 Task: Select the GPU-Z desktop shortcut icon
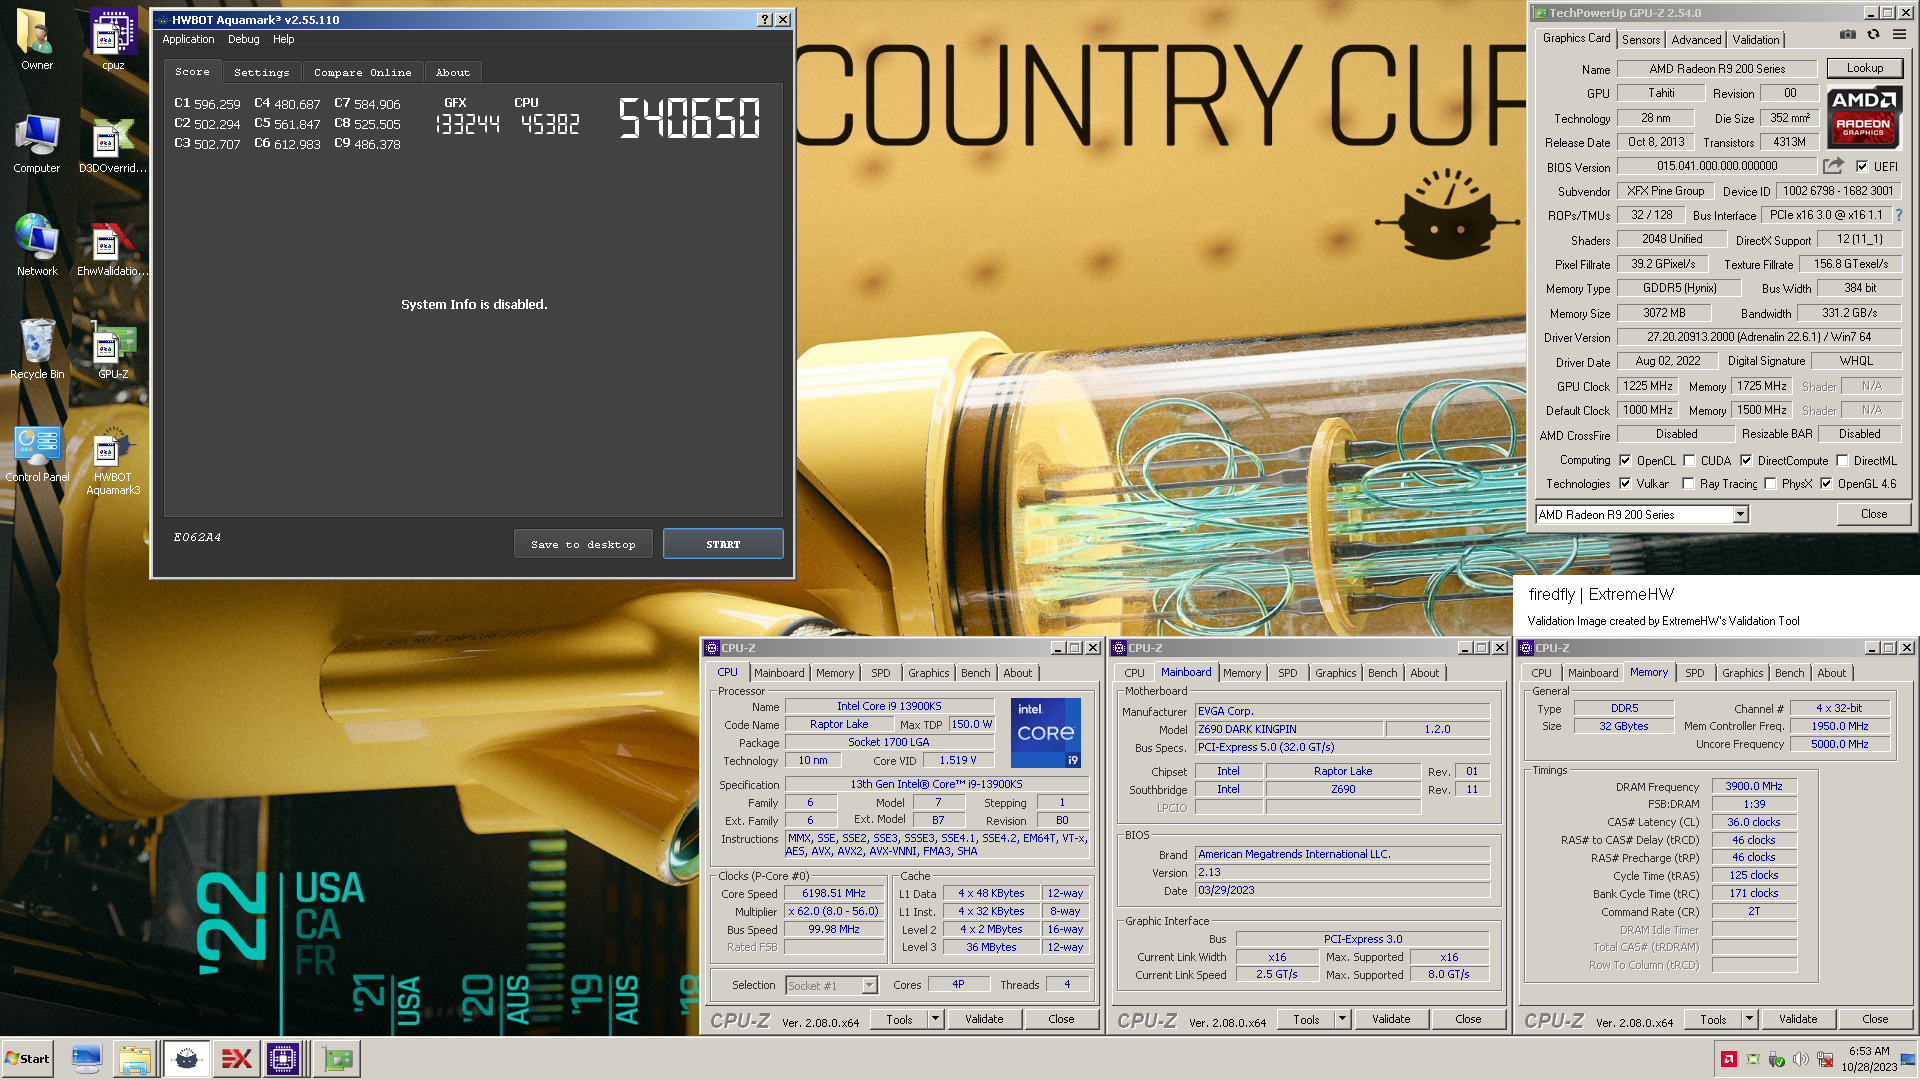coord(113,349)
